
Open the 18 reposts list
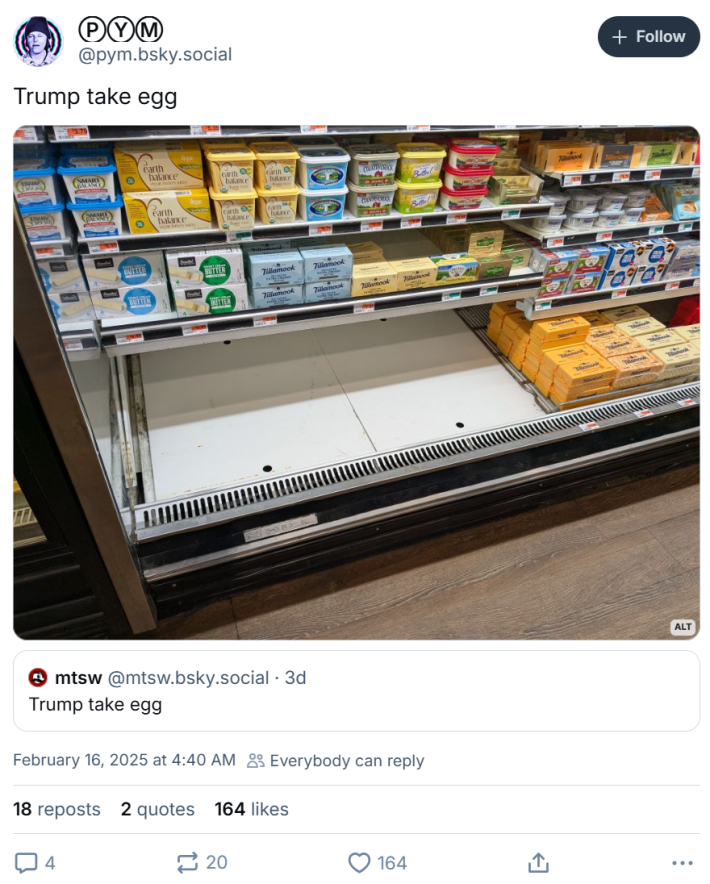point(57,809)
